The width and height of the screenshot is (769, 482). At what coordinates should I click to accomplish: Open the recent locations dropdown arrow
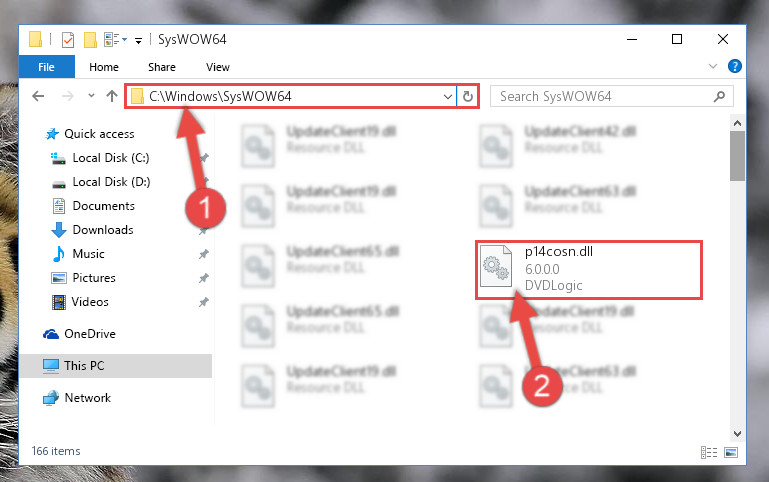point(91,96)
